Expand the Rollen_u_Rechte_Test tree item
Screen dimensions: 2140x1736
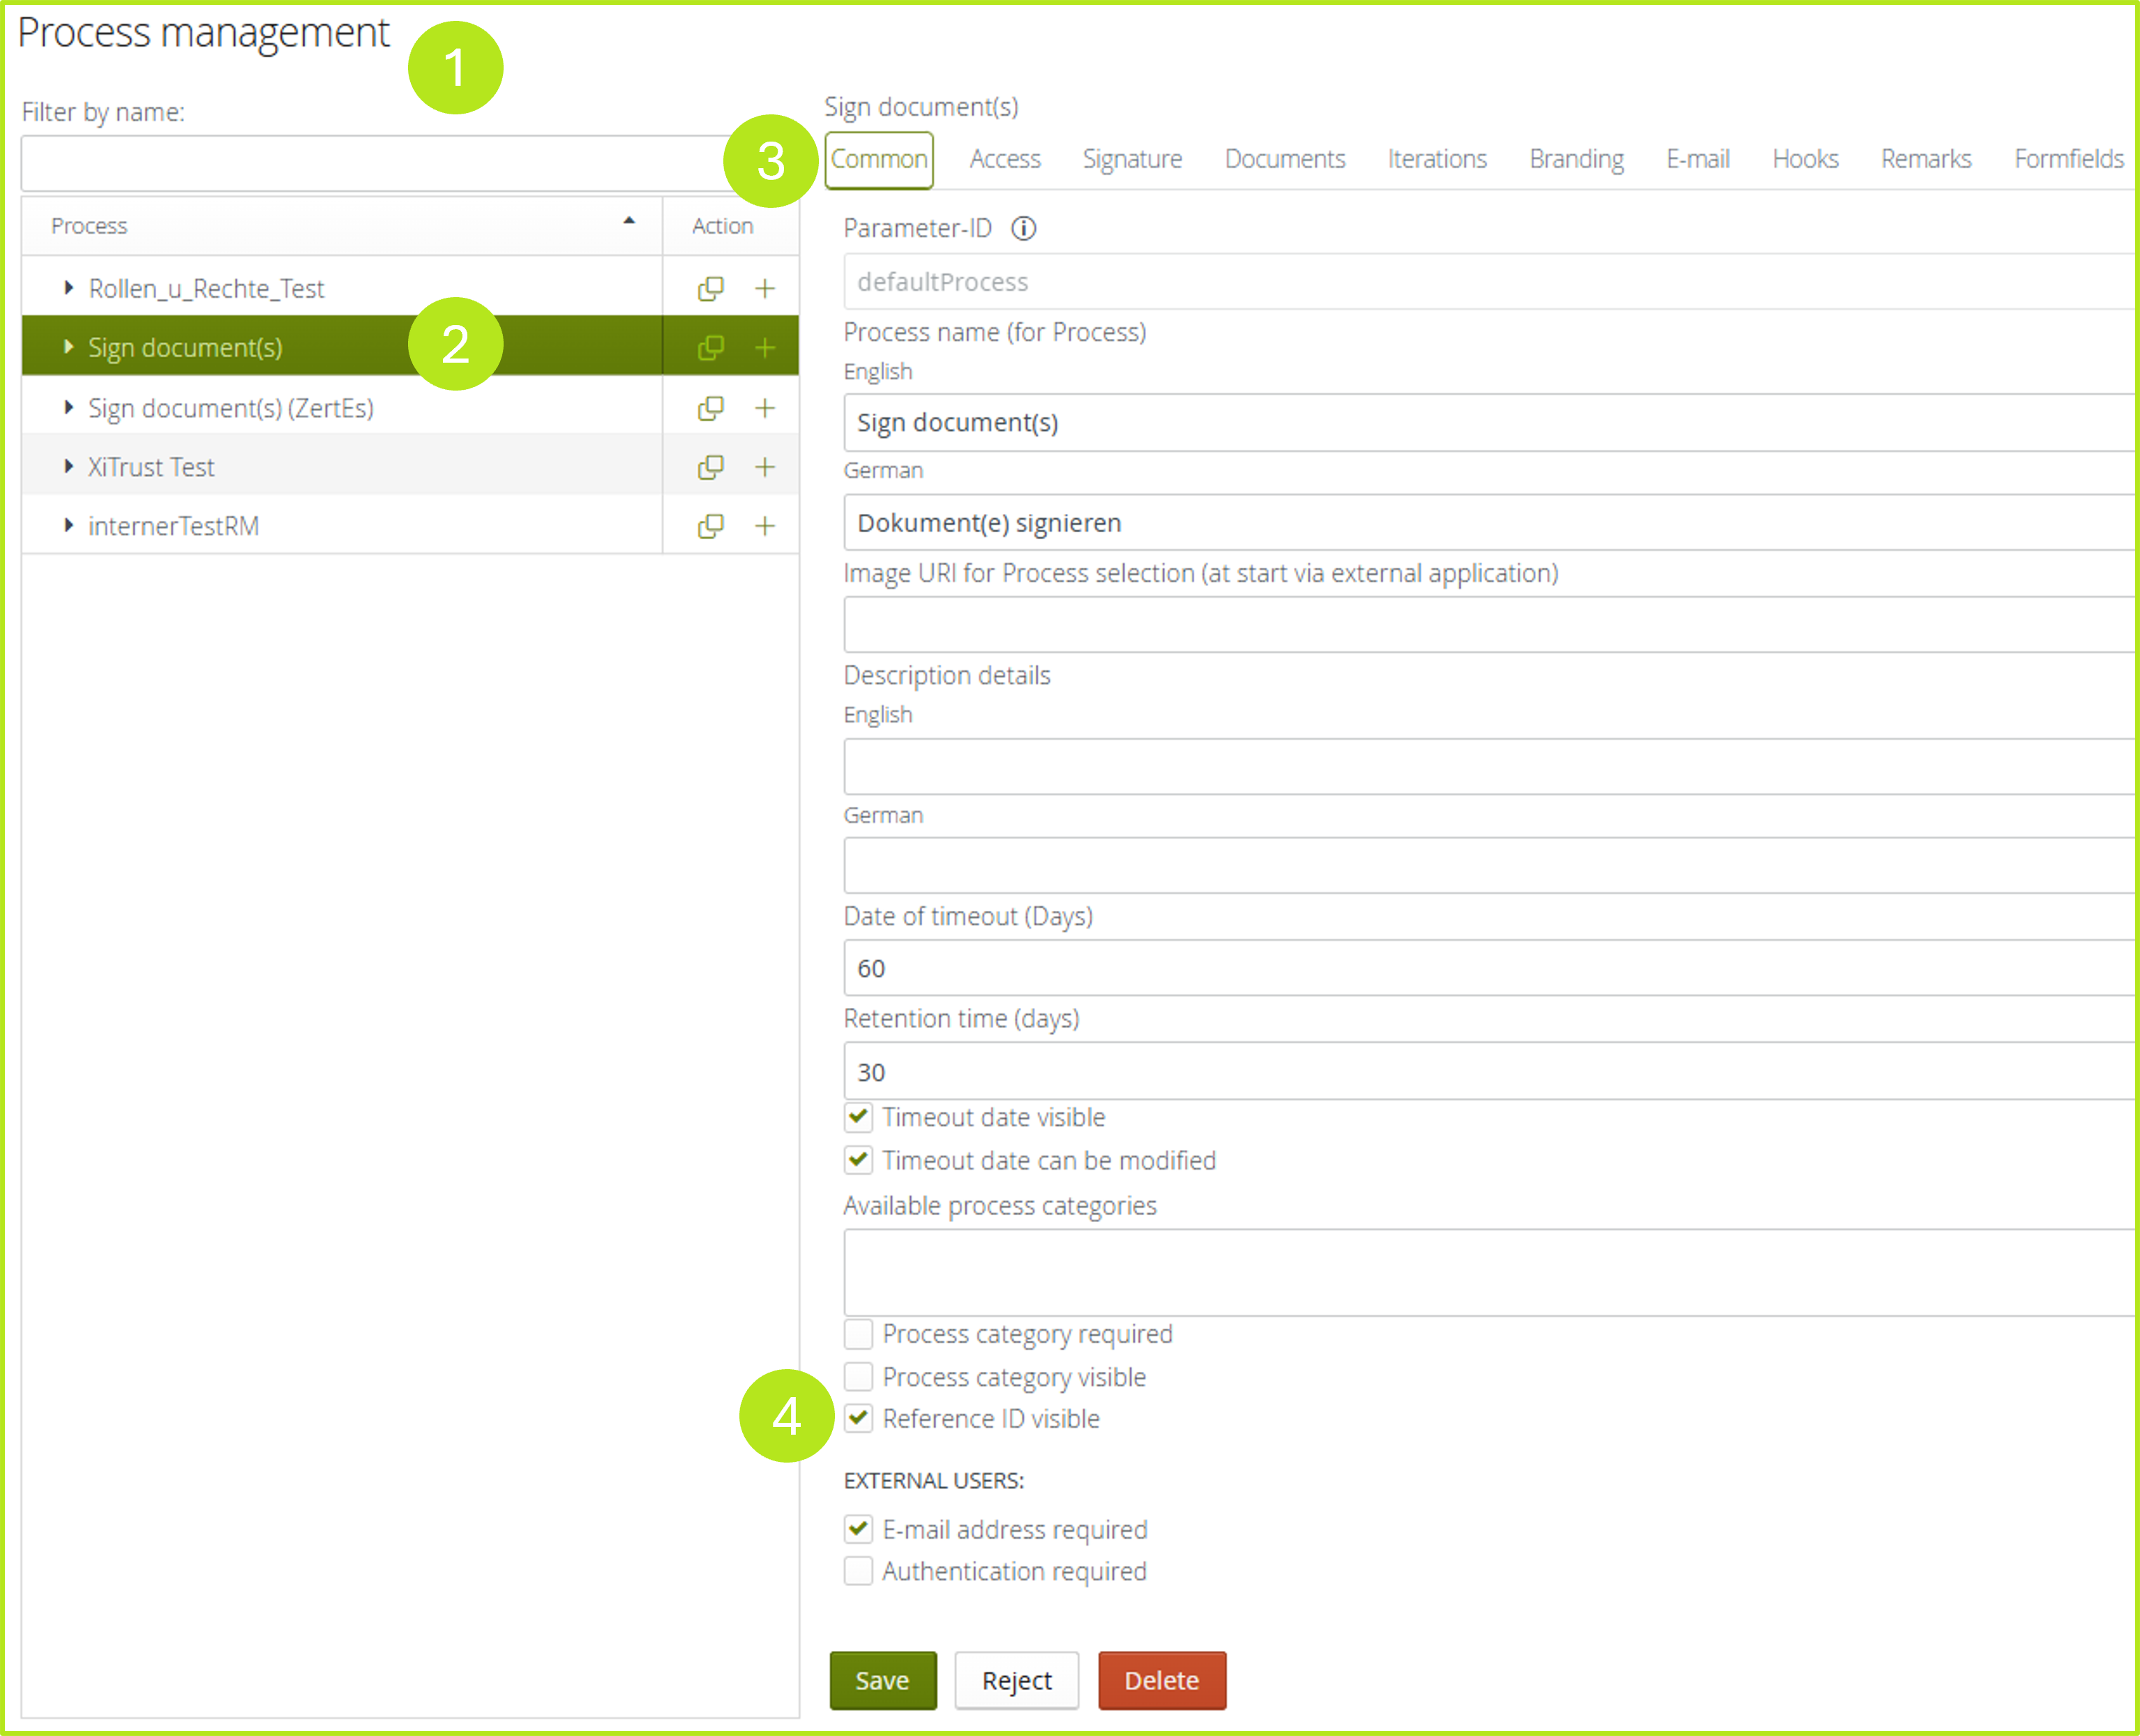tap(68, 288)
